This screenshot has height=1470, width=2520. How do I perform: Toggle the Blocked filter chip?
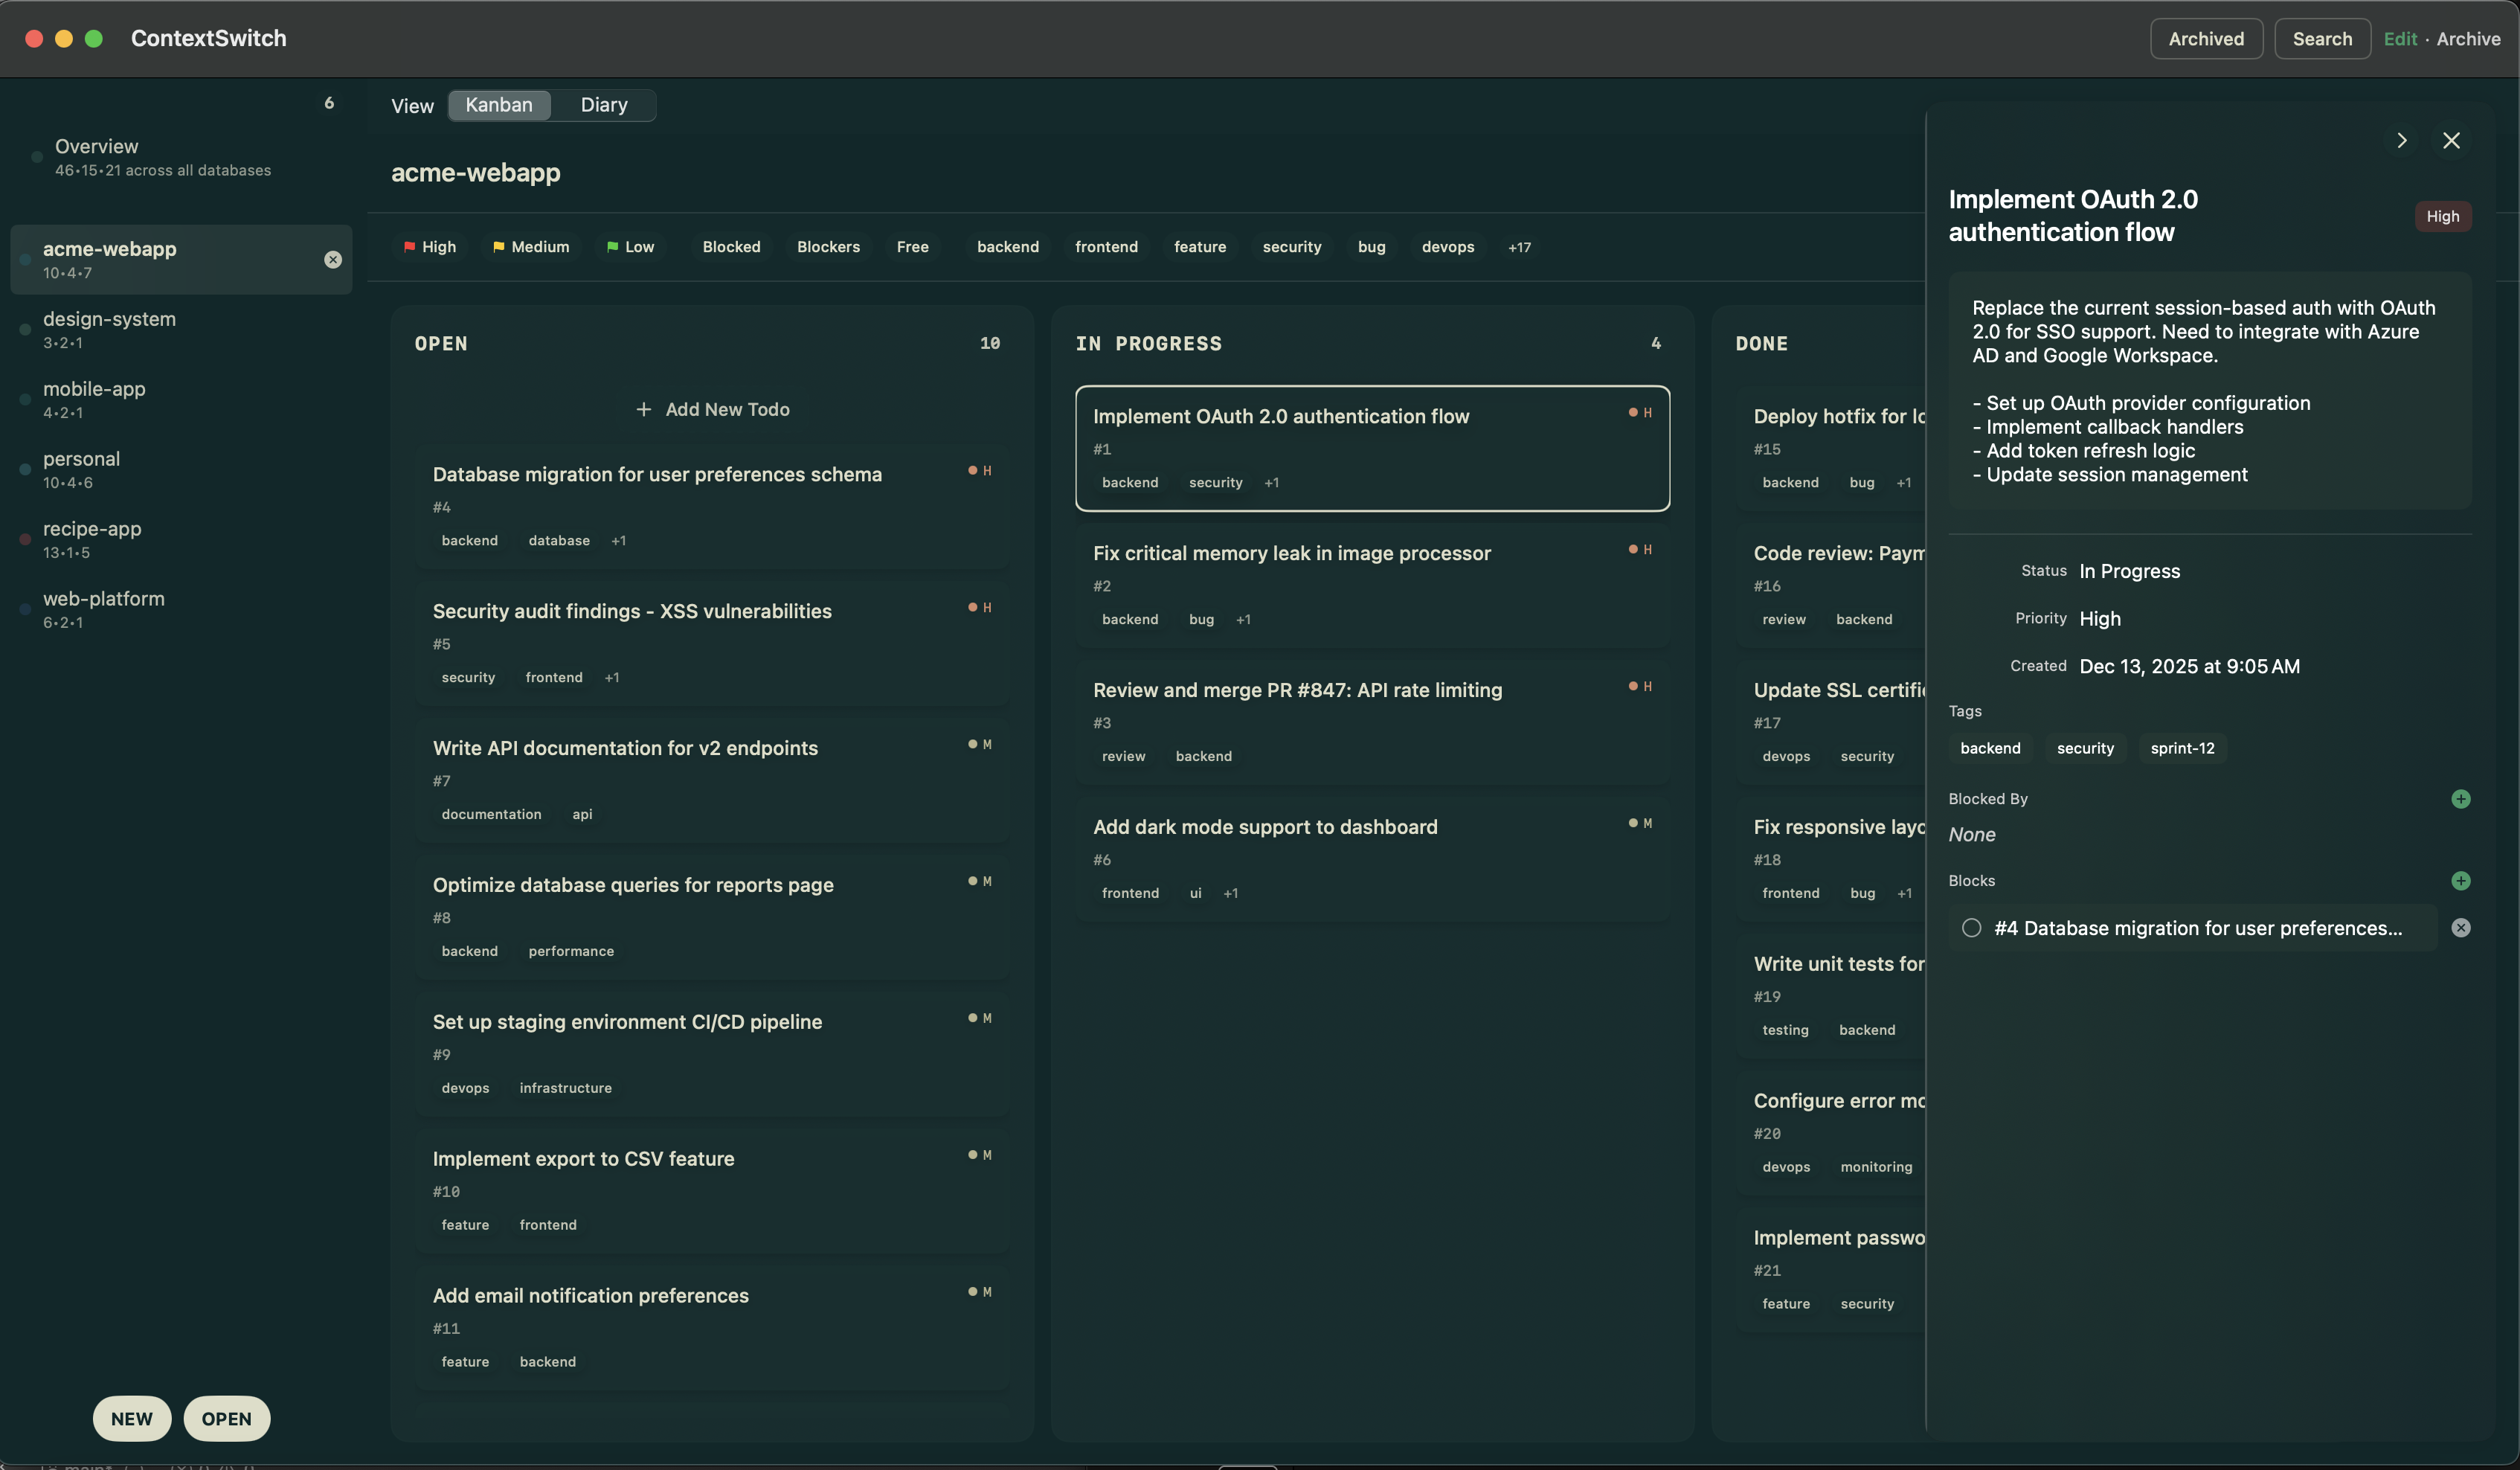point(731,247)
